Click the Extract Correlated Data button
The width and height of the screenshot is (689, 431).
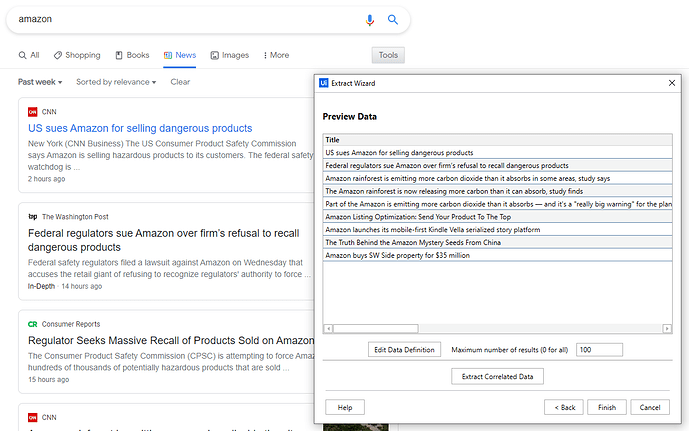497,376
